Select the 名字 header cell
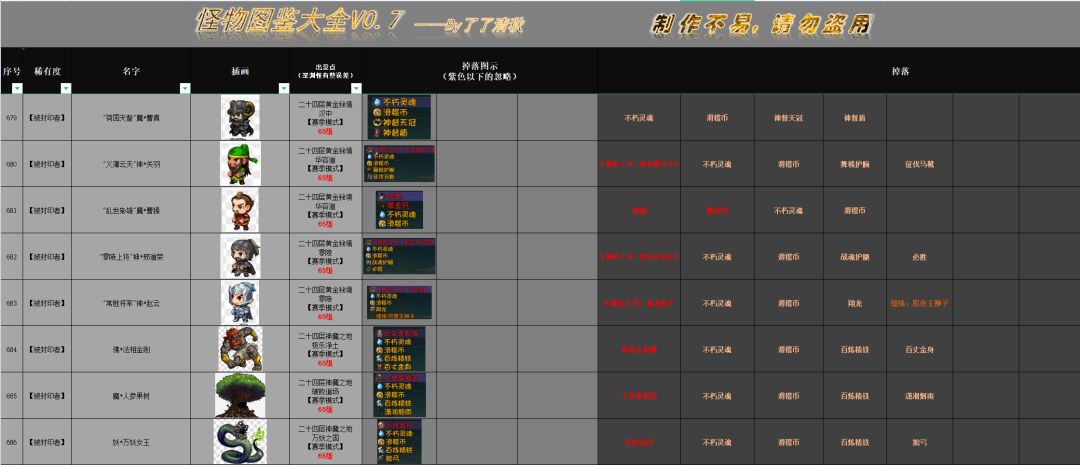This screenshot has height=465, width=1080. pyautogui.click(x=131, y=70)
